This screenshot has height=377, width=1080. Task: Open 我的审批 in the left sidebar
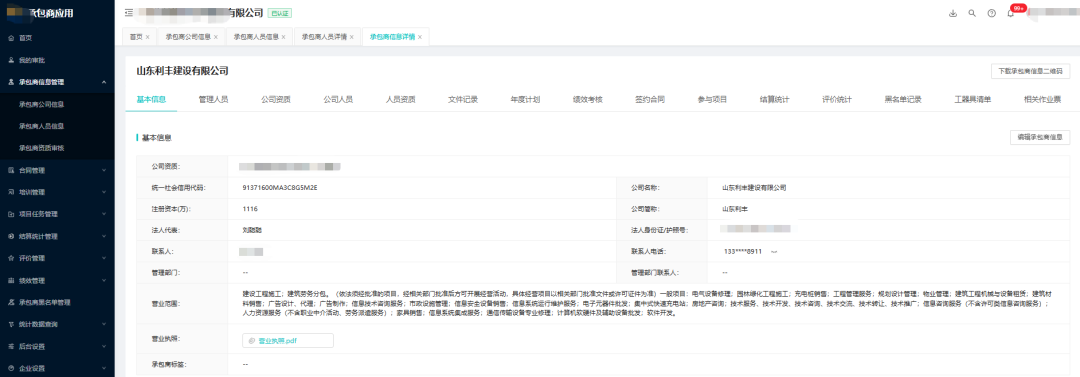tap(32, 60)
